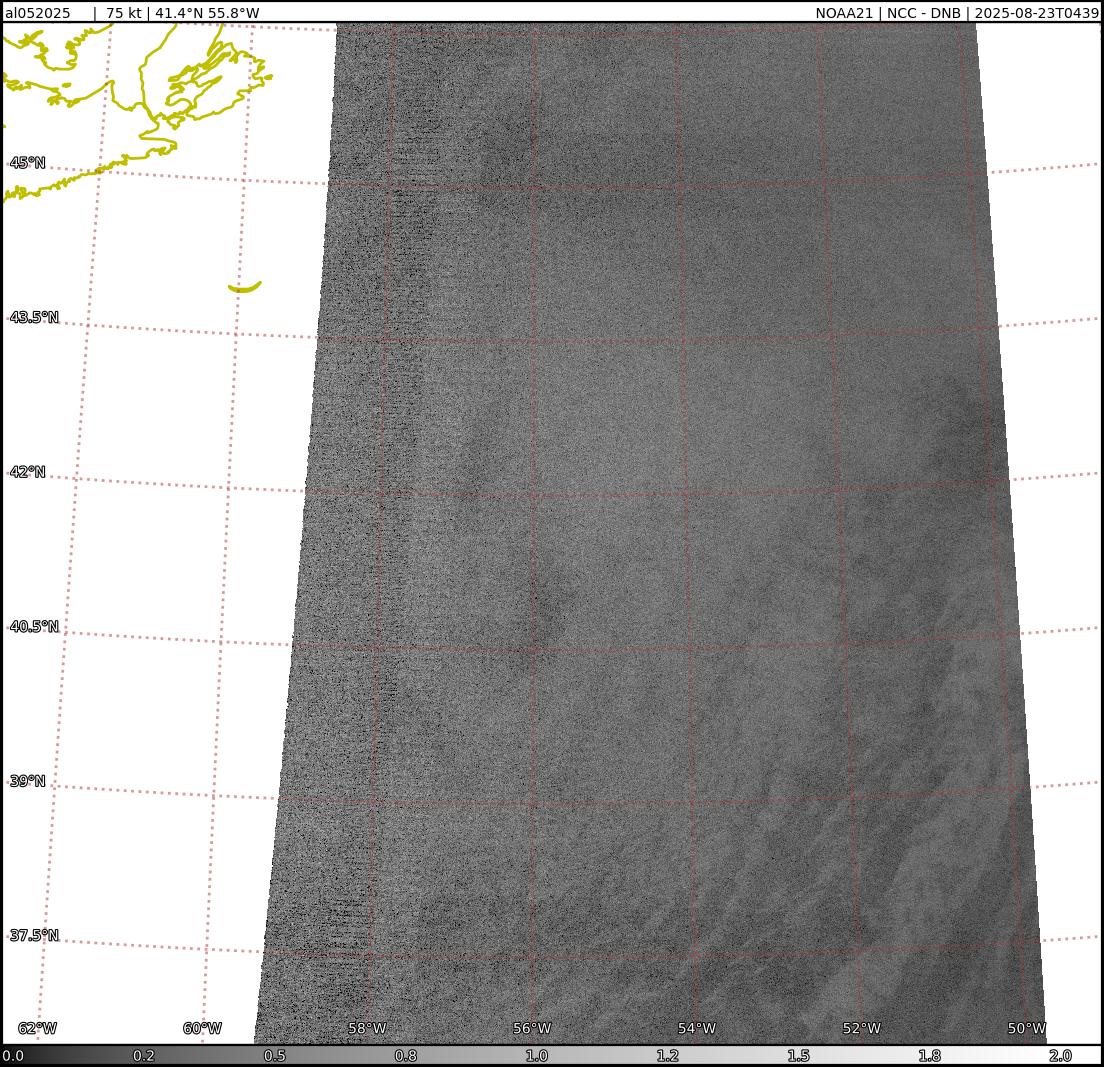Select the 58°W longitude label

(367, 1029)
